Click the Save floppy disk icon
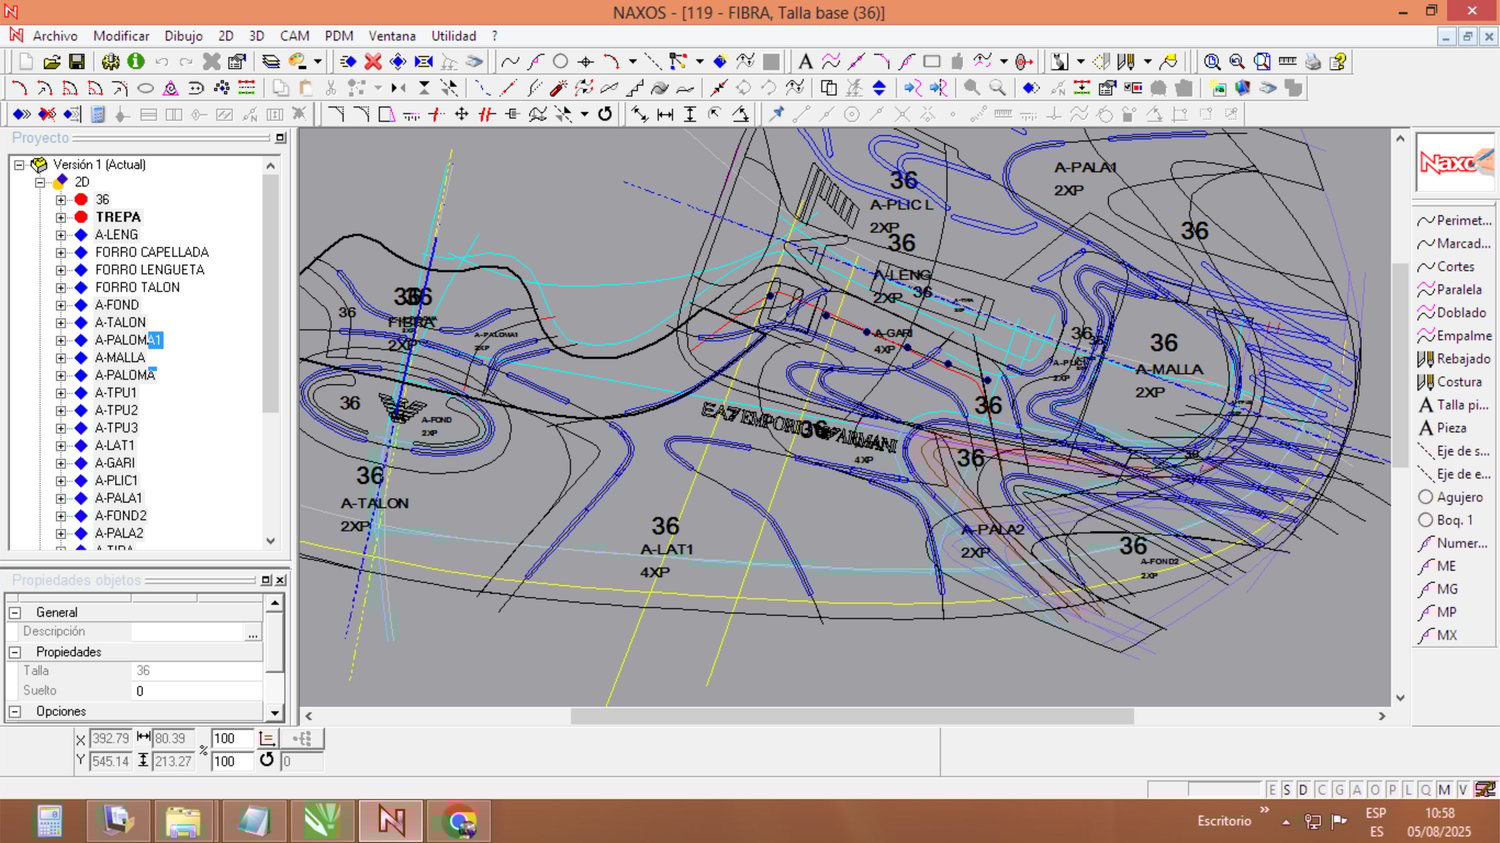 tap(77, 62)
